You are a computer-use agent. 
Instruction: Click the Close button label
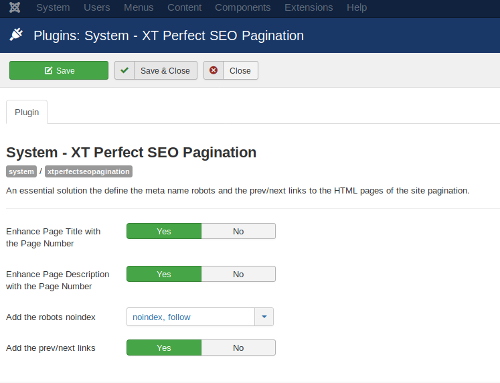pyautogui.click(x=240, y=71)
